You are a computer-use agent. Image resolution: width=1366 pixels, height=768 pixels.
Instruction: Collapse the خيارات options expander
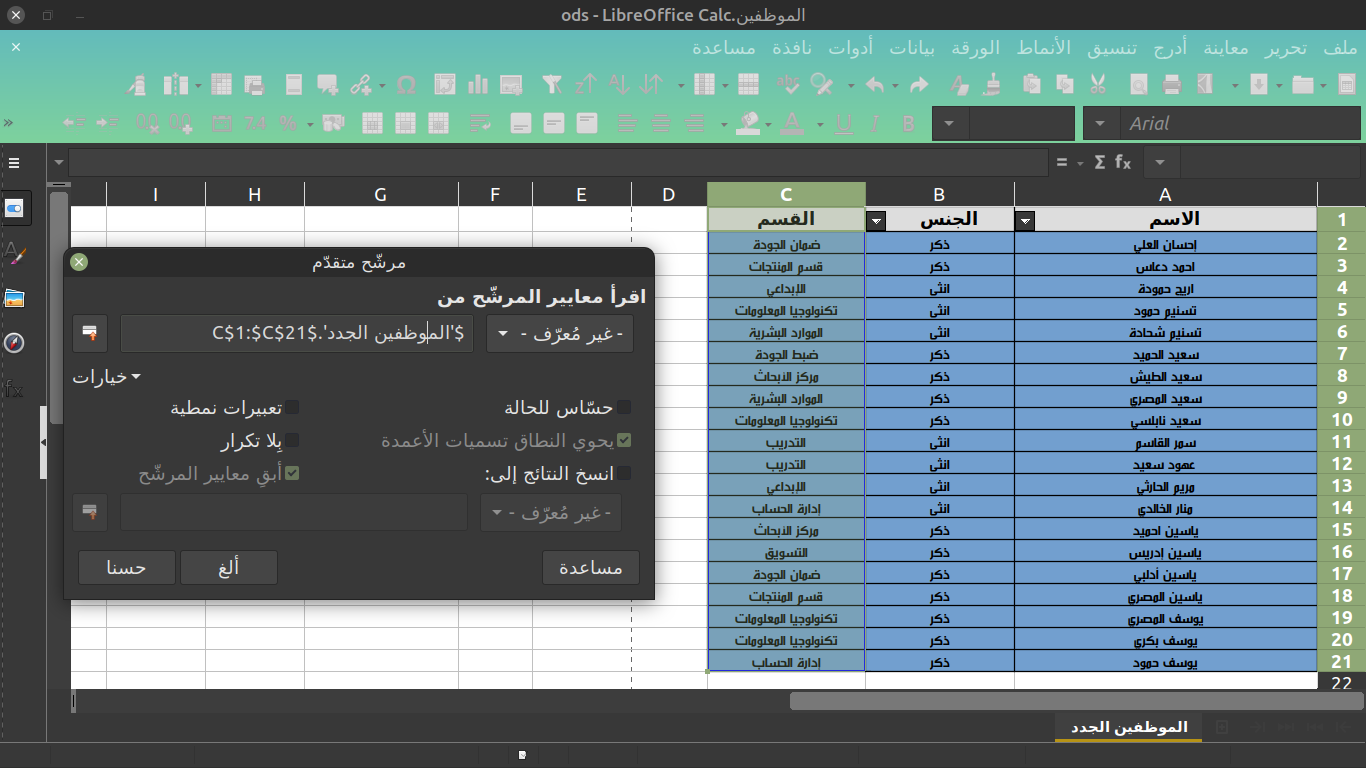click(x=106, y=377)
